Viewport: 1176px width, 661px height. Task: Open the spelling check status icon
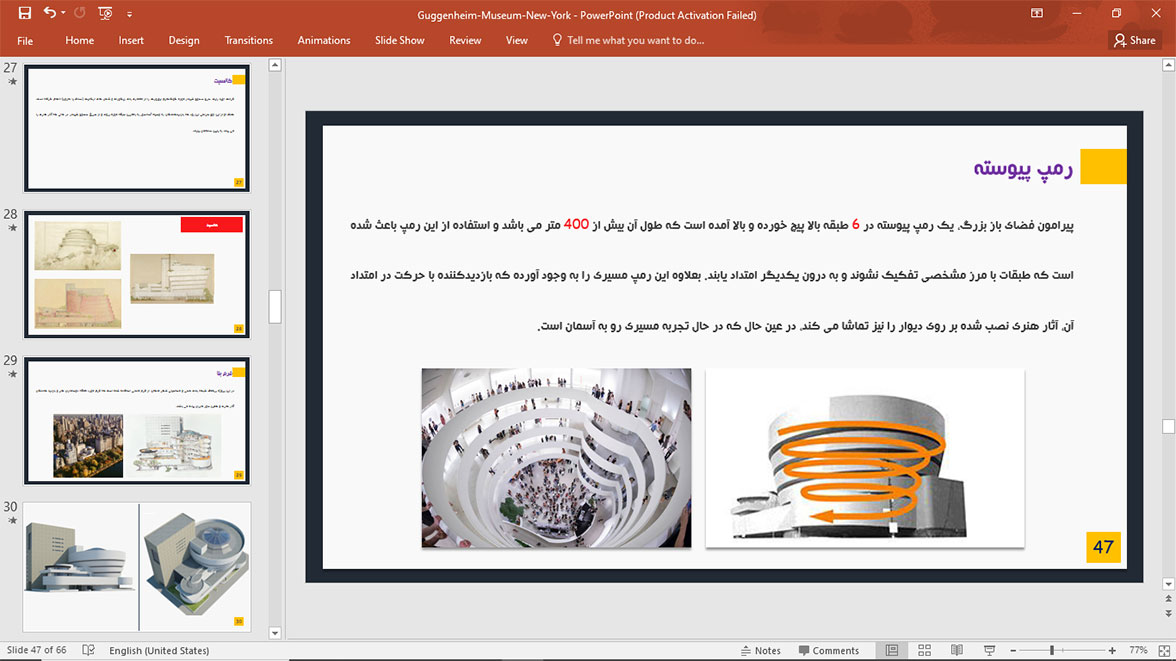88,650
